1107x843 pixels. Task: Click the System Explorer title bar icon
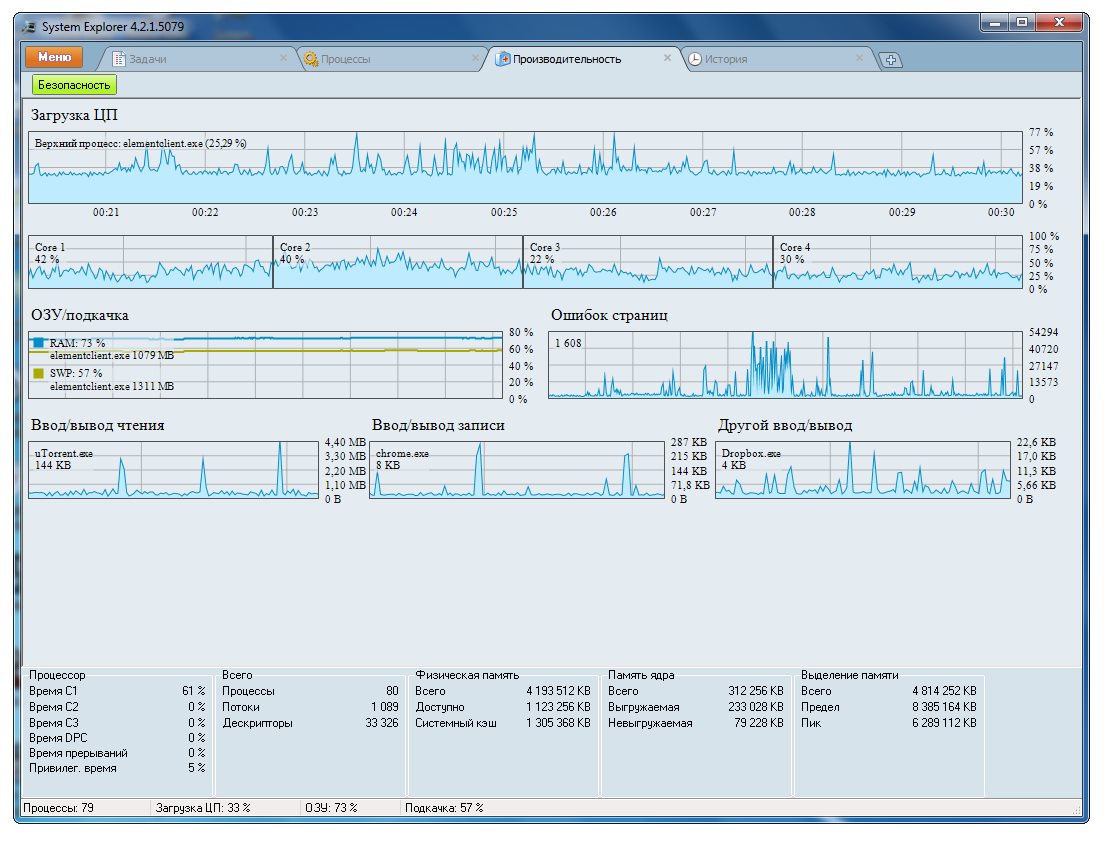pos(29,25)
